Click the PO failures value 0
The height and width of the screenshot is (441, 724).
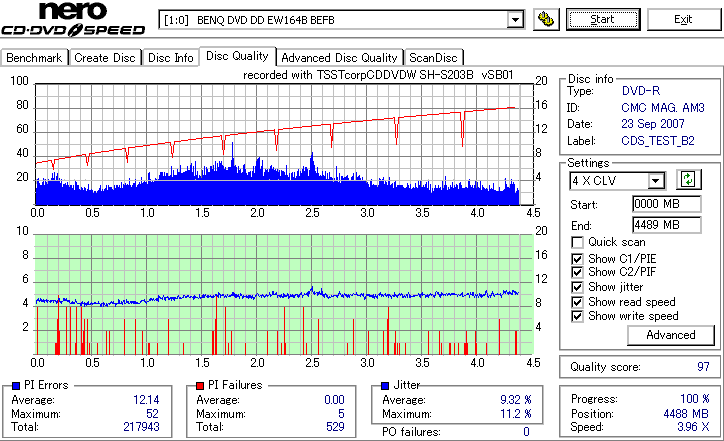pos(526,432)
